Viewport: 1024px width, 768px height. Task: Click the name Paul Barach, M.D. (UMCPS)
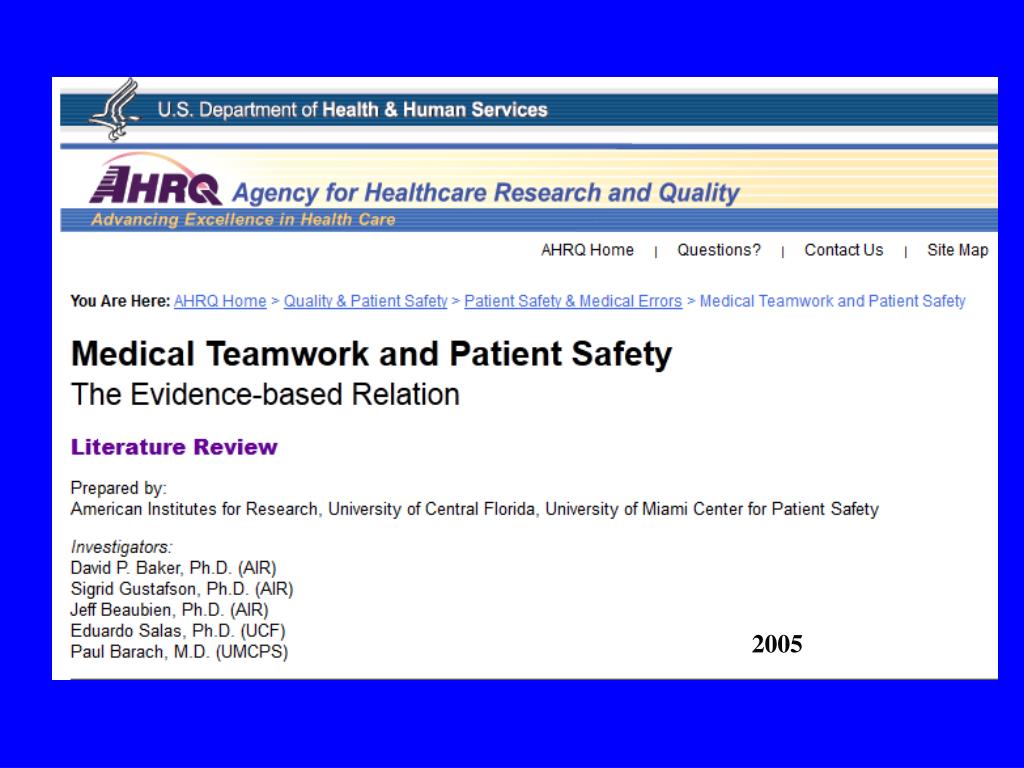(179, 652)
